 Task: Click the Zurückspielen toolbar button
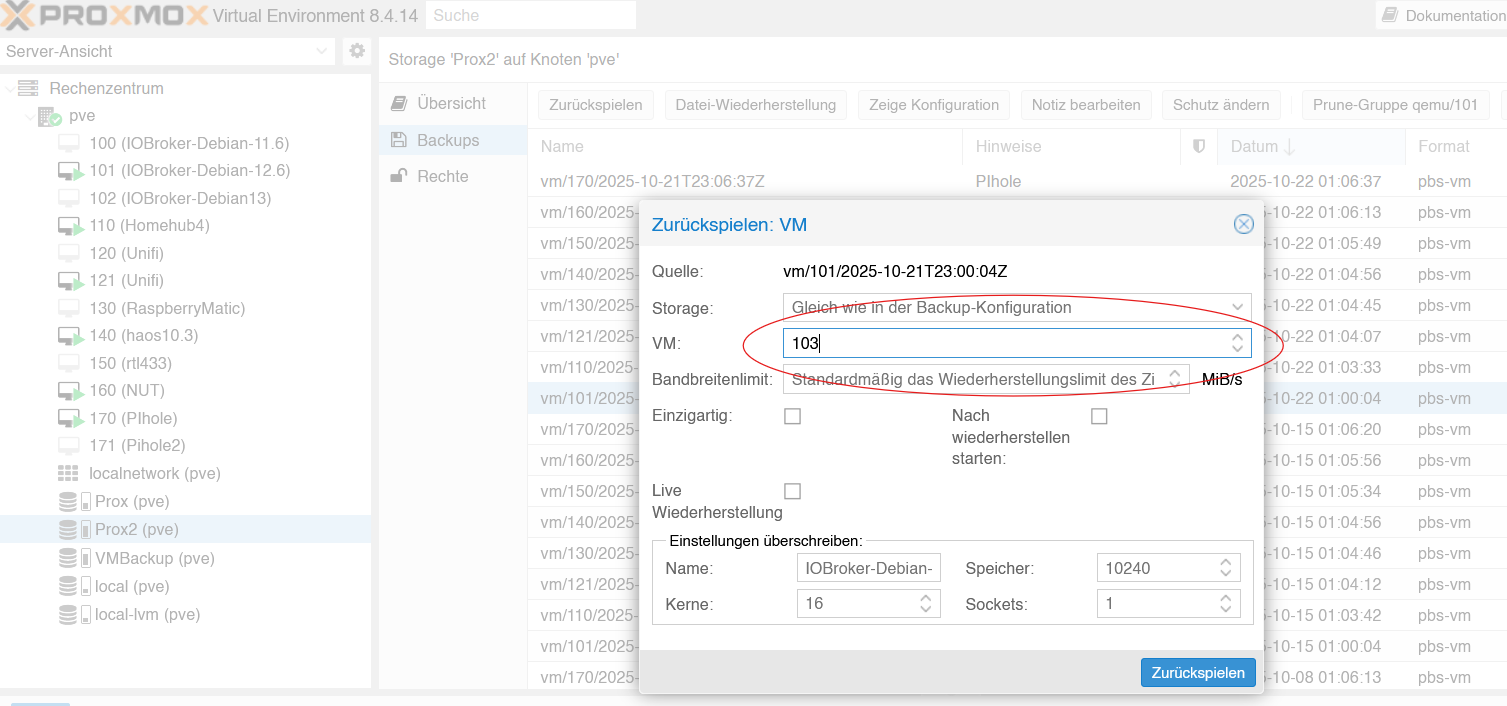pyautogui.click(x=596, y=104)
